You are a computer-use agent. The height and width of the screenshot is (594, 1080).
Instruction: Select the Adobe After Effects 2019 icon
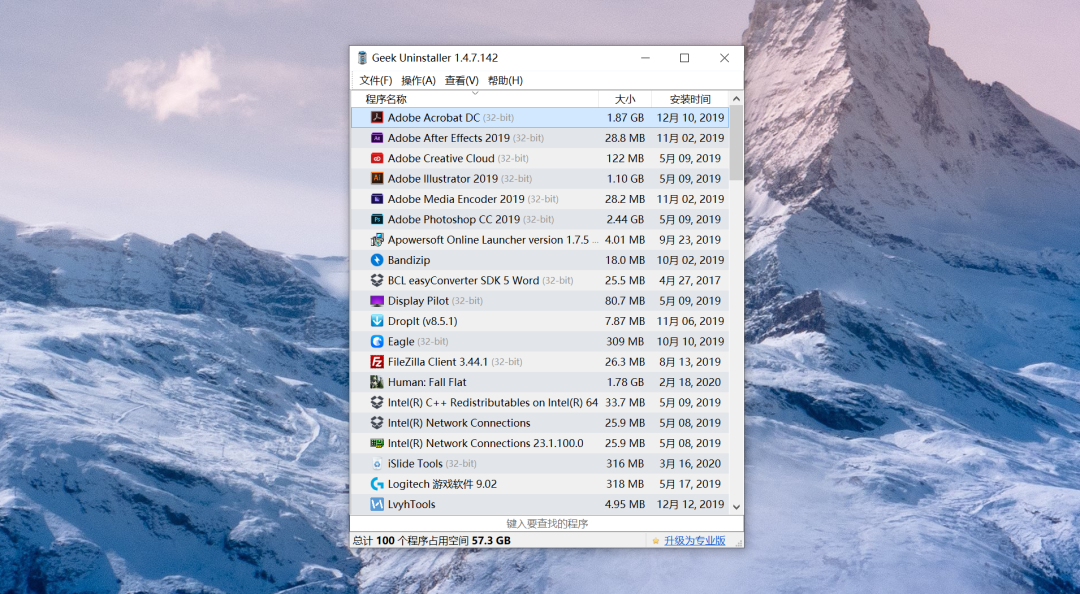(x=377, y=138)
